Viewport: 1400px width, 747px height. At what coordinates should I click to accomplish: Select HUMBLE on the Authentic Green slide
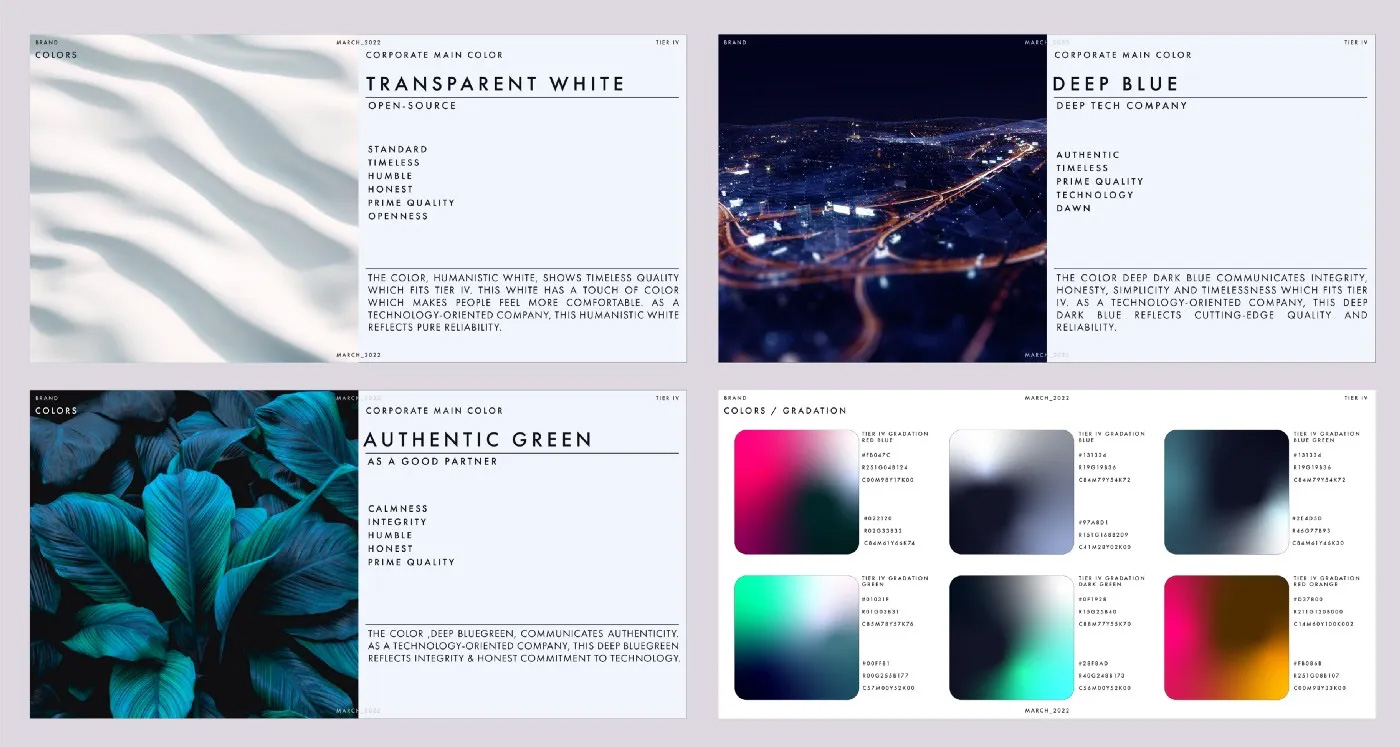pyautogui.click(x=390, y=535)
